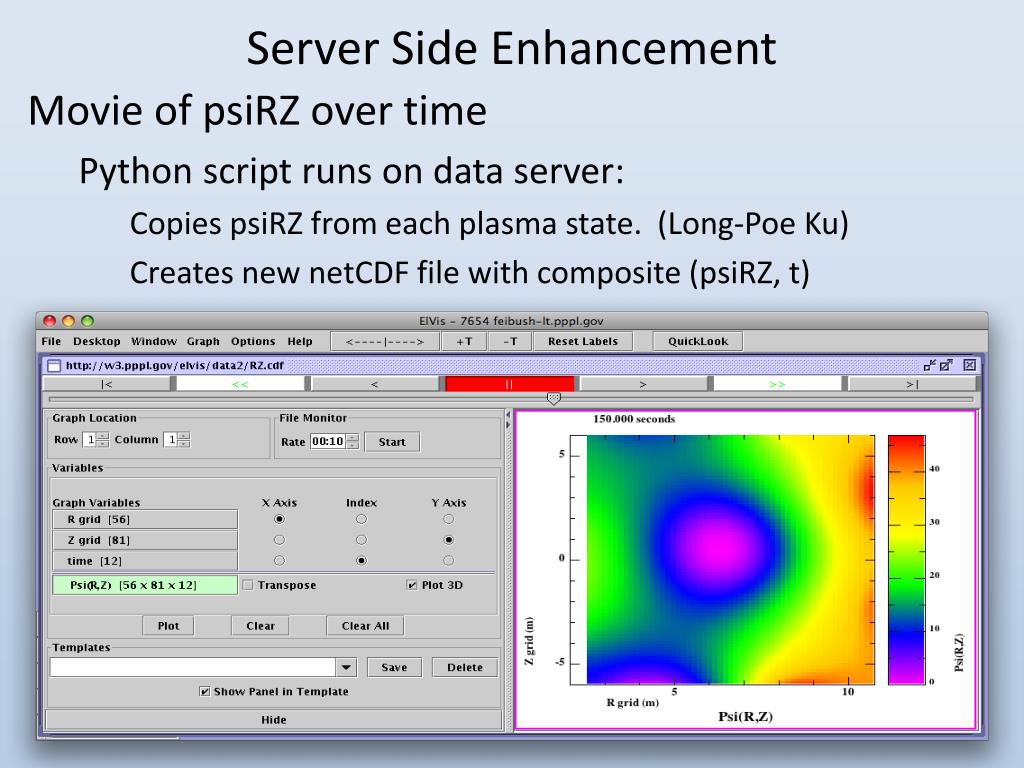The width and height of the screenshot is (1024, 768).
Task: Click the time slider thumb
Action: tap(553, 398)
